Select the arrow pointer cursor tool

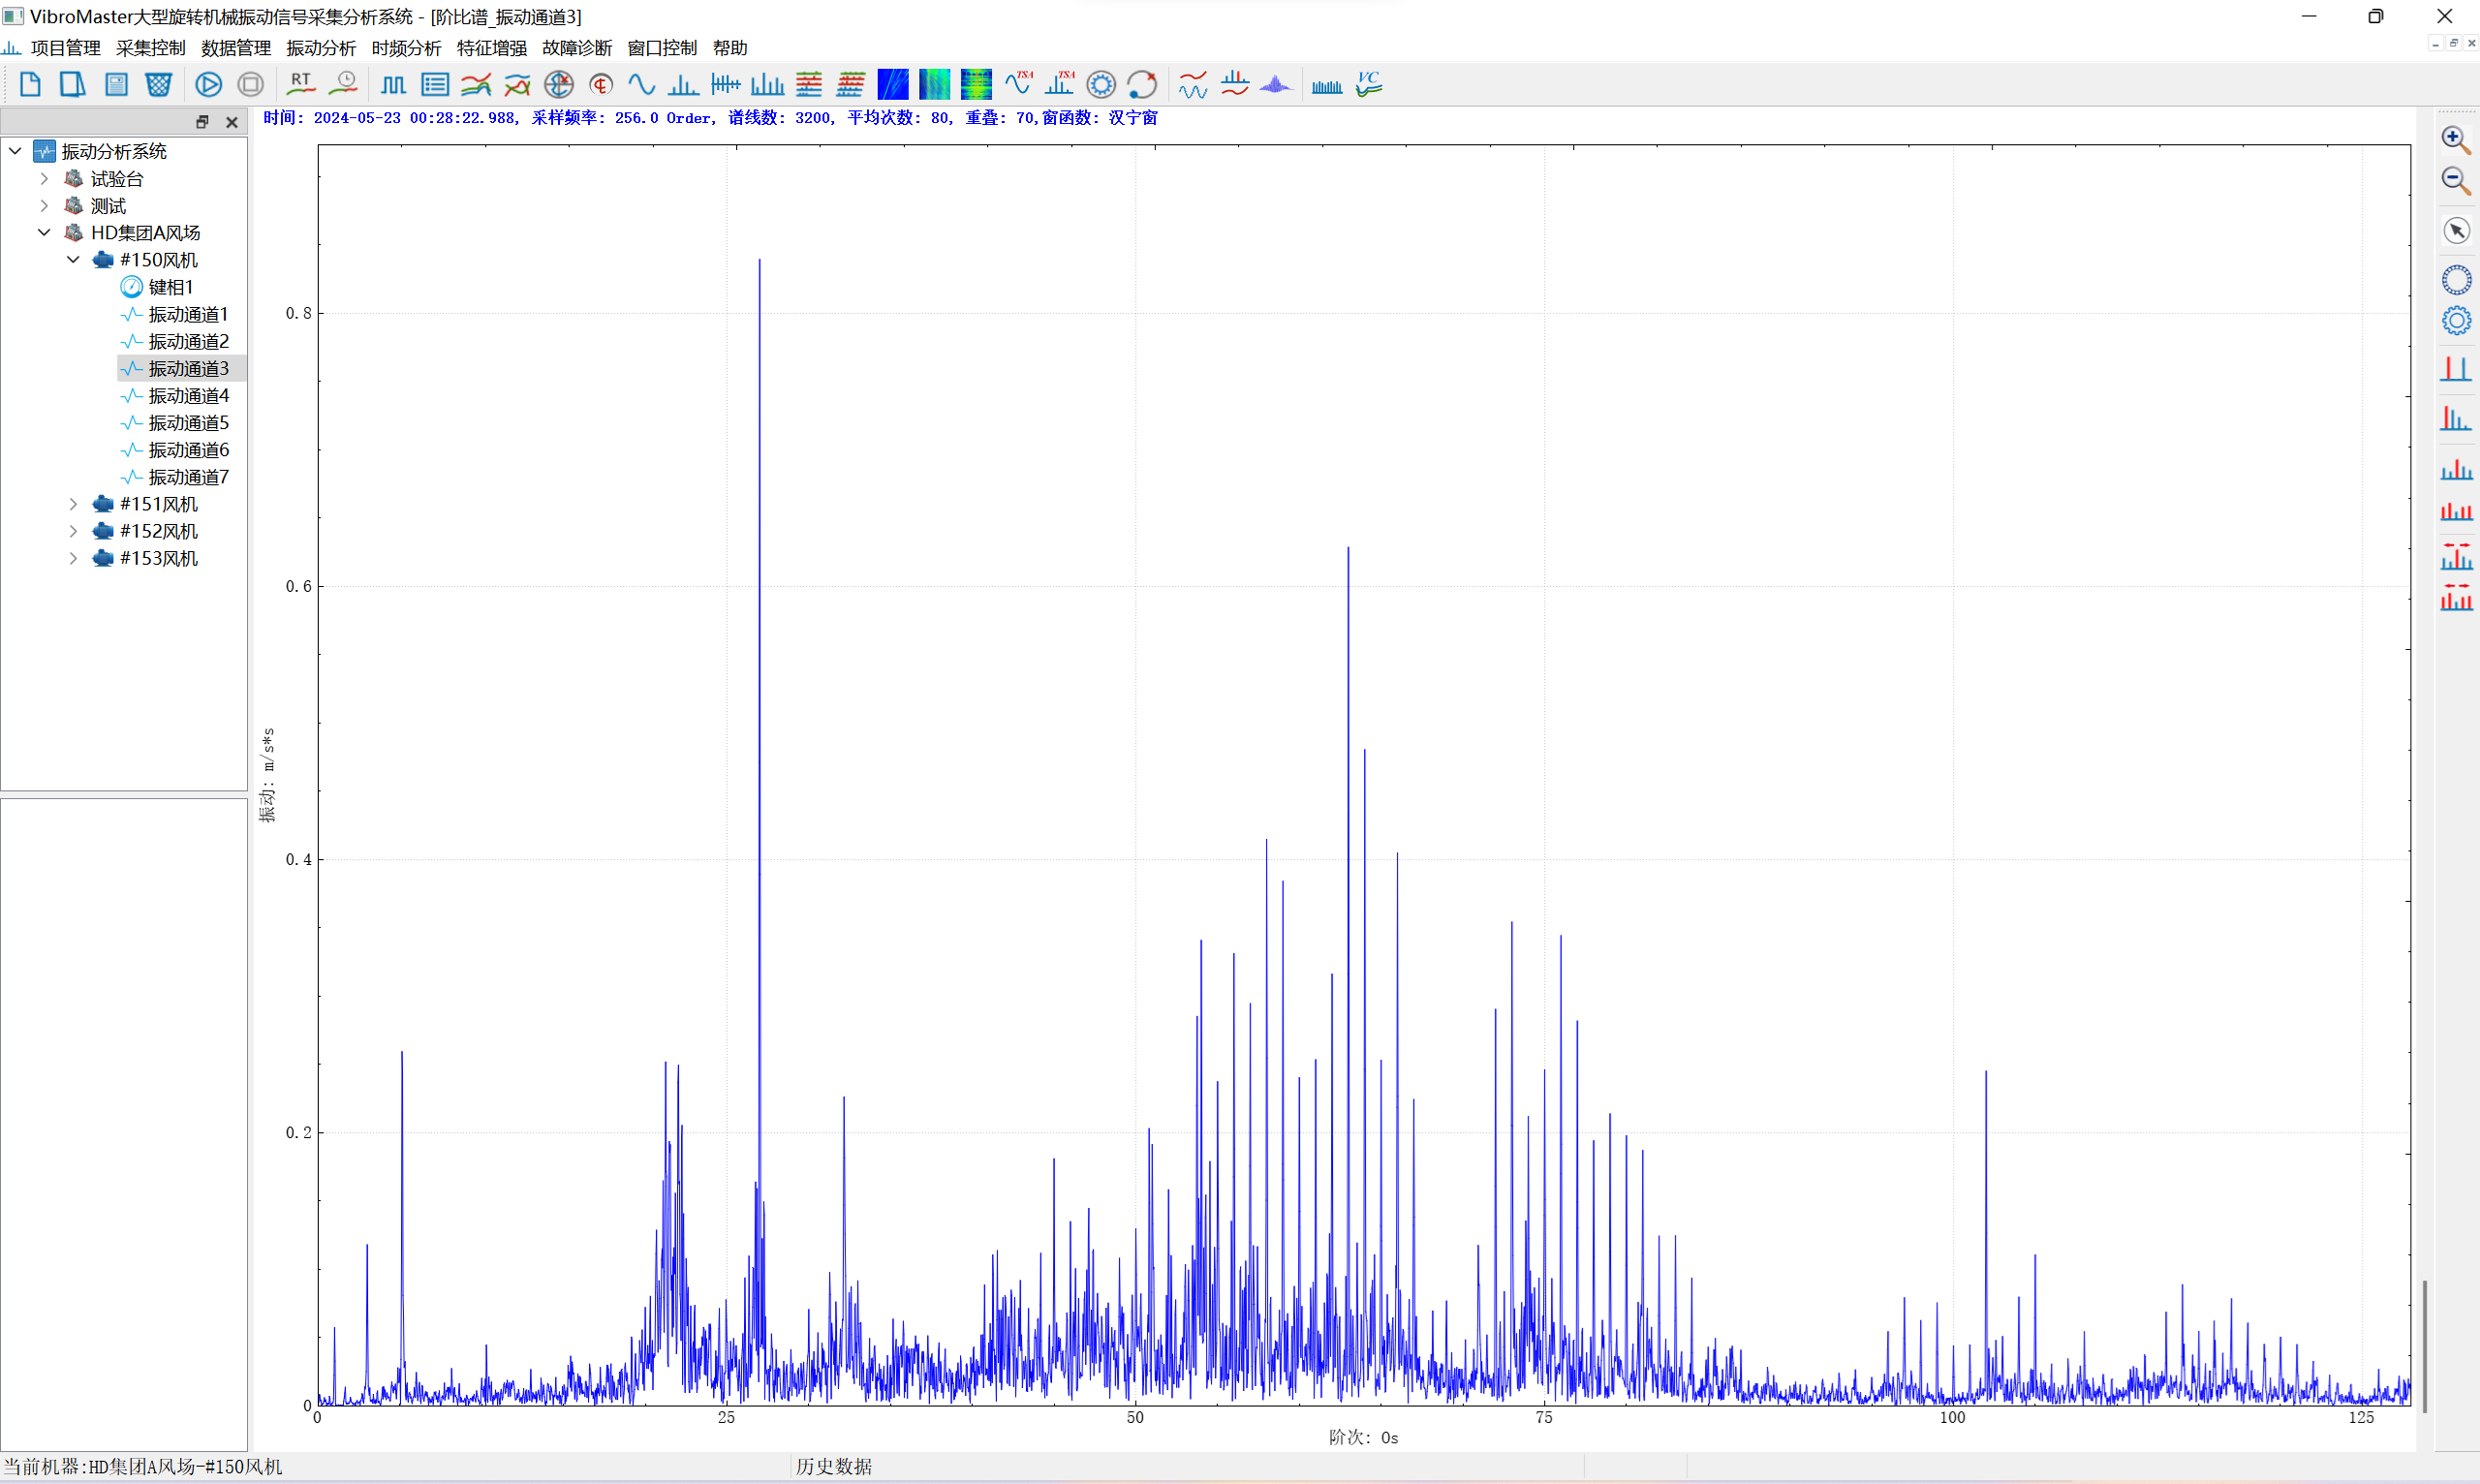2456,231
